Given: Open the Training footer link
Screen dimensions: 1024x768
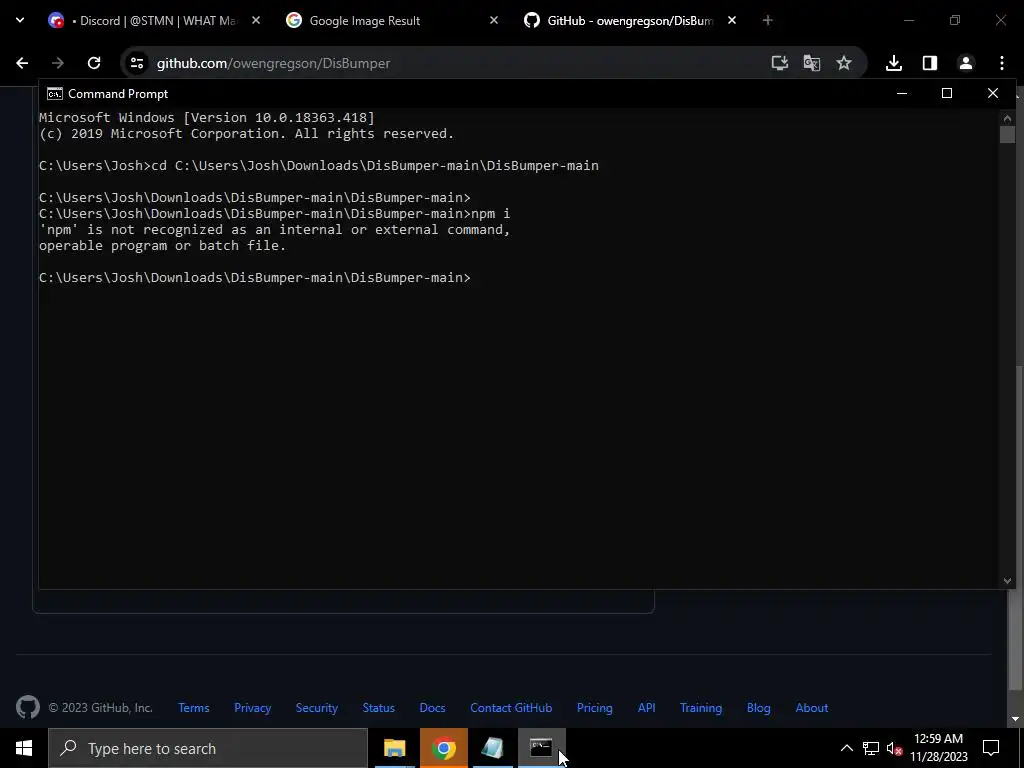Looking at the screenshot, I should pyautogui.click(x=701, y=708).
